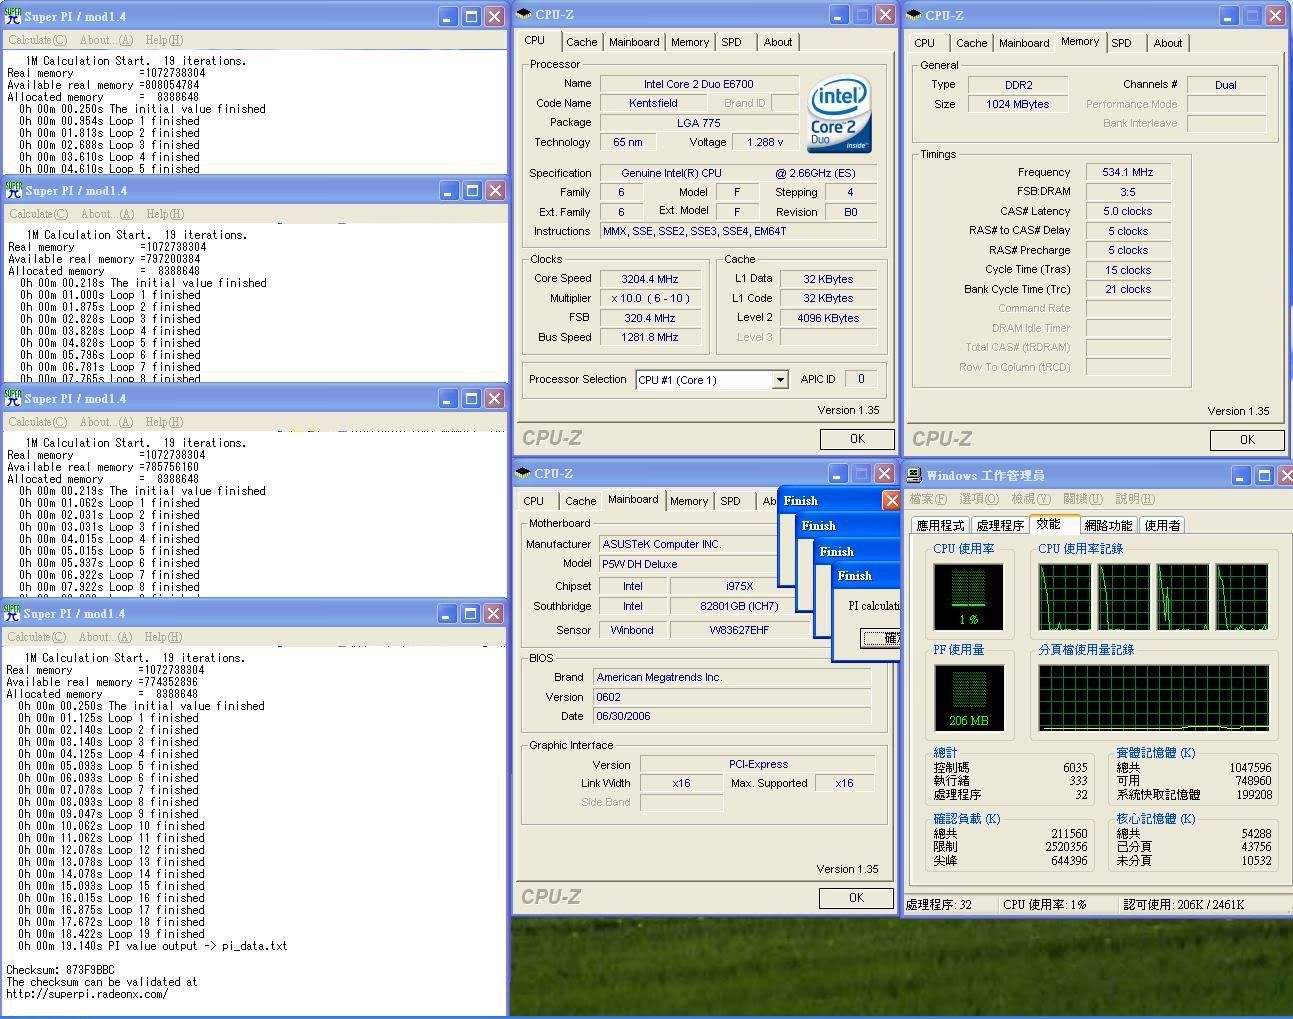Open Help menu in Super PI checksum window
1293x1019 pixels.
point(163,637)
